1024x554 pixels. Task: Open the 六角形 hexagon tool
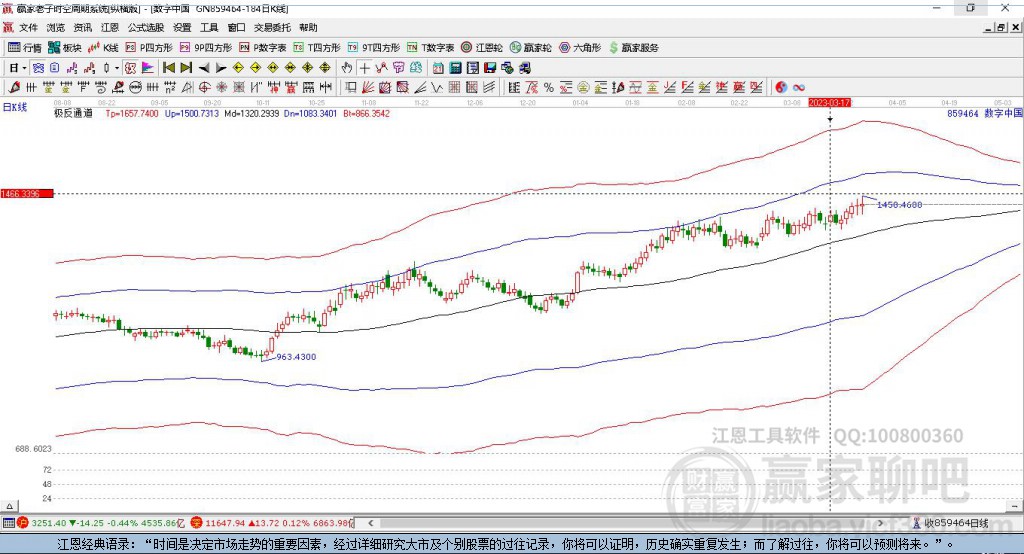580,48
